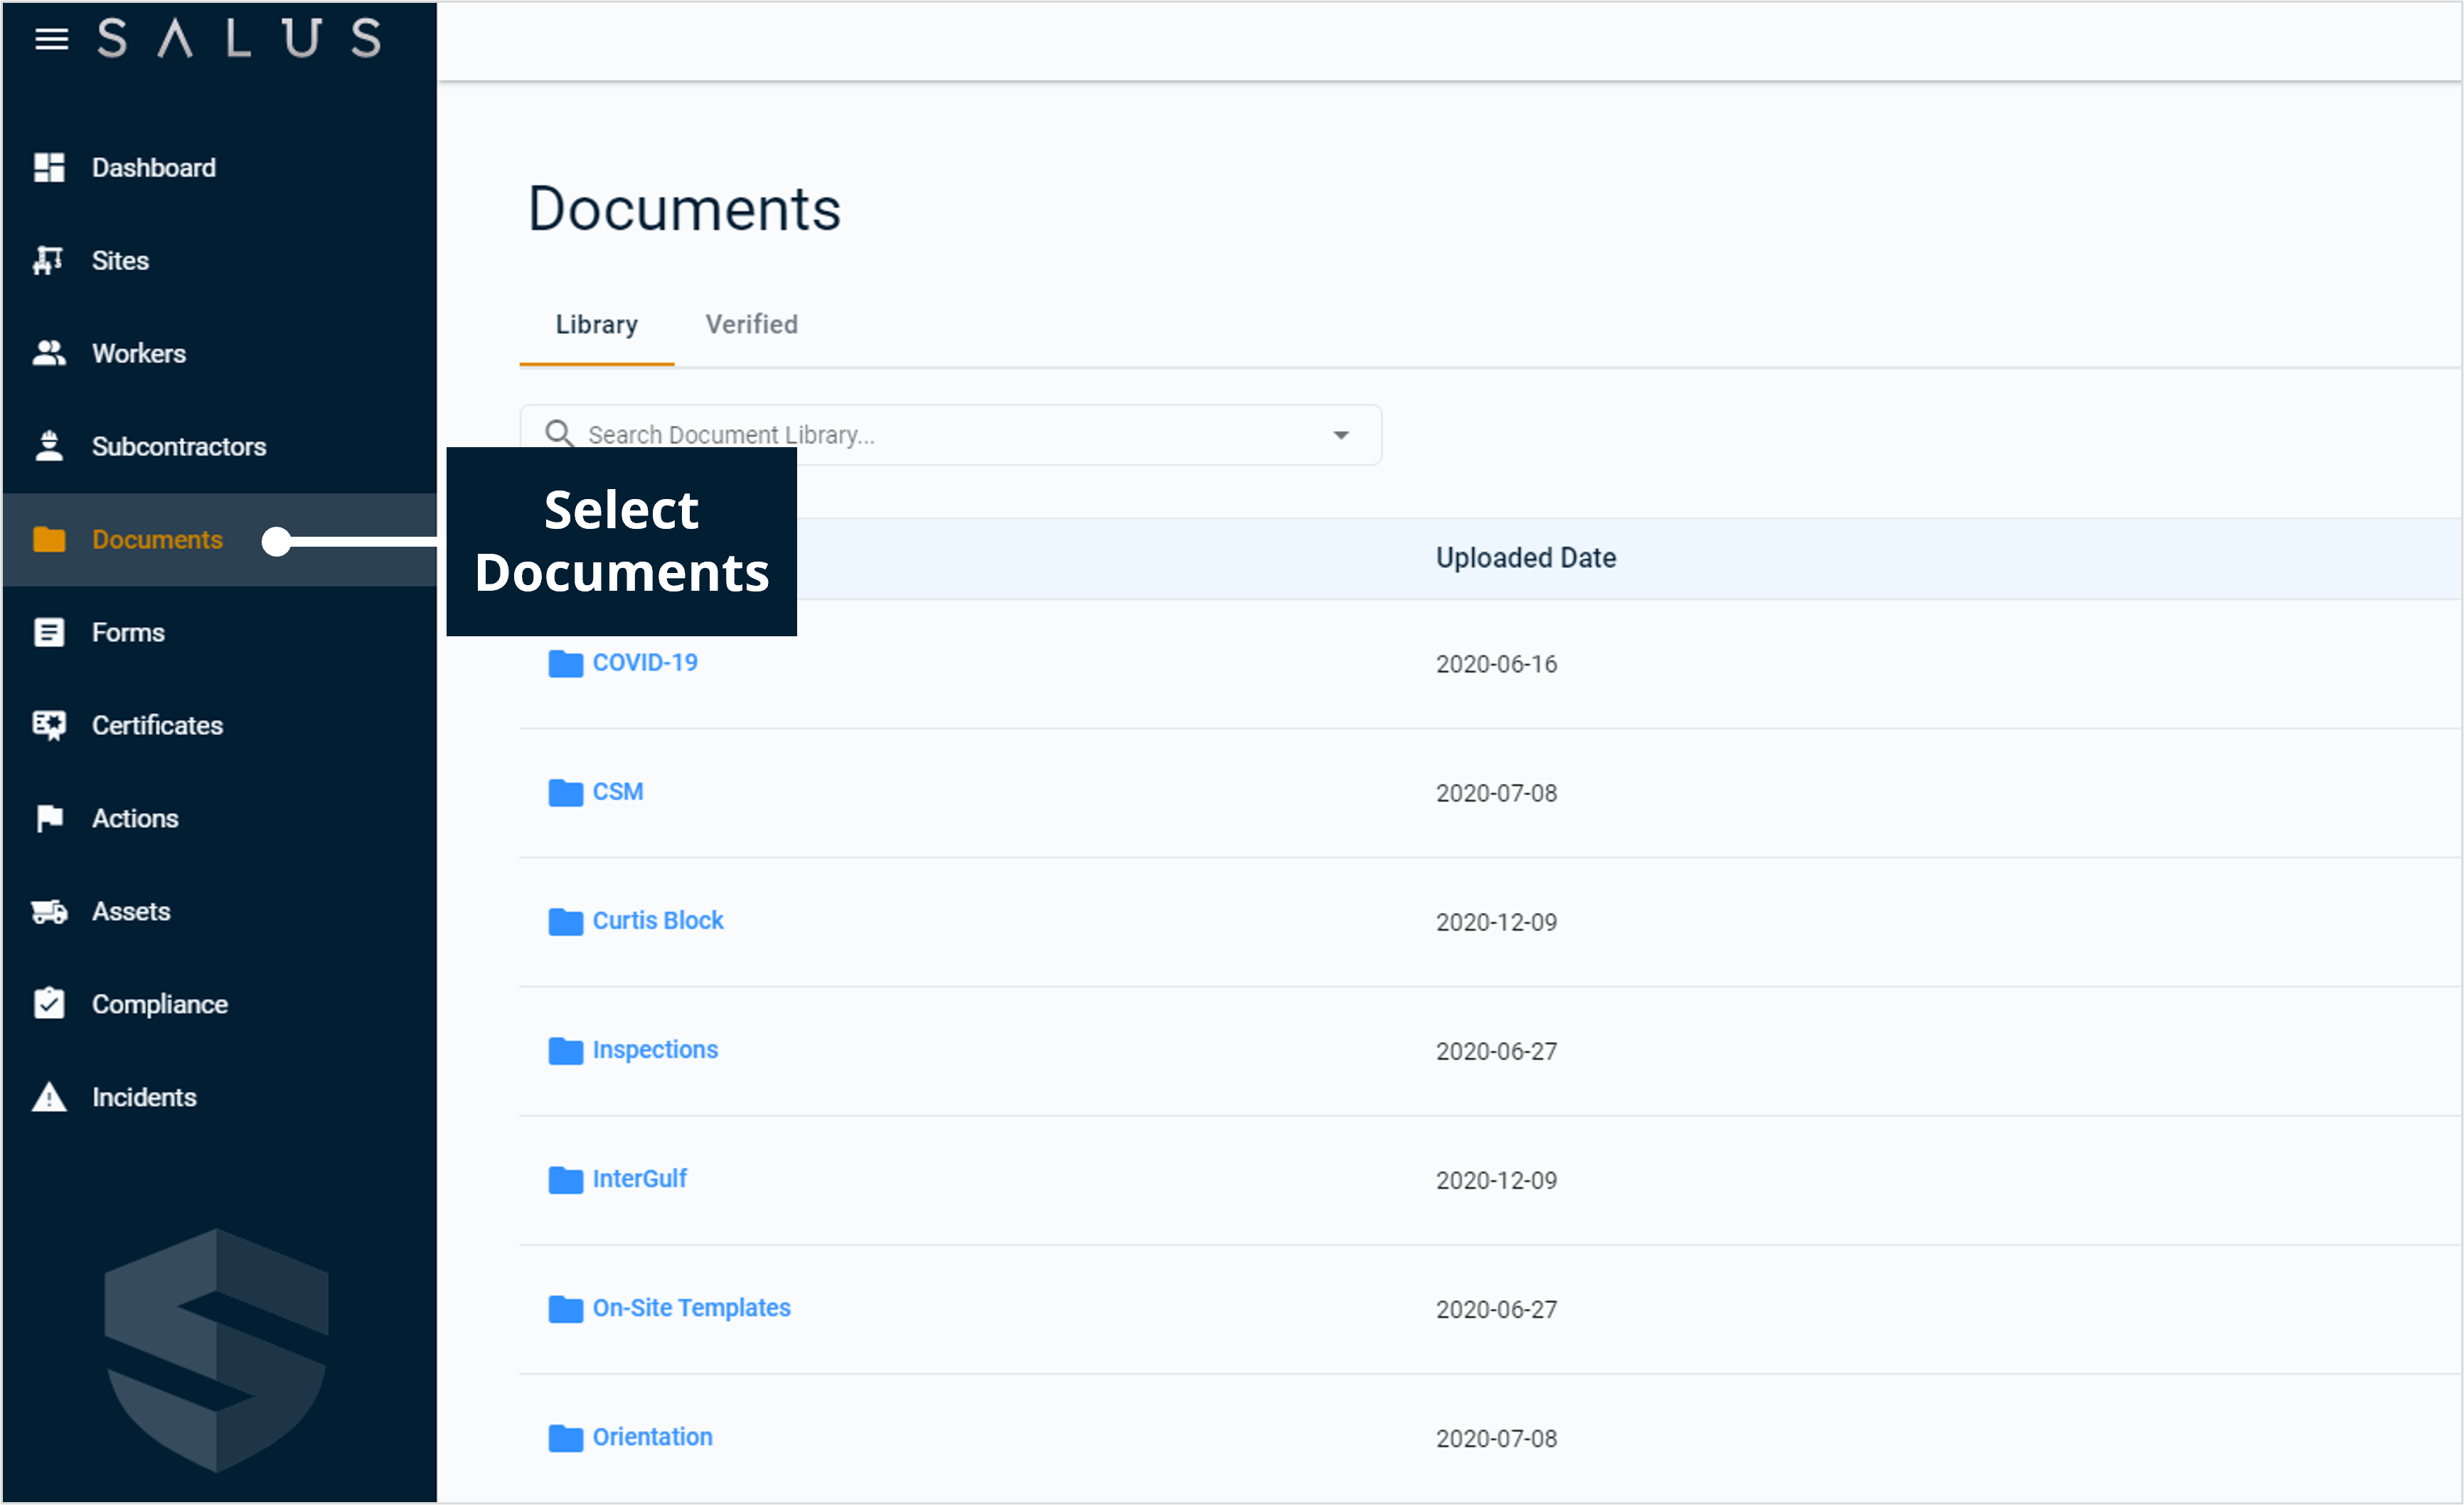Select the Assets truck icon

click(49, 911)
